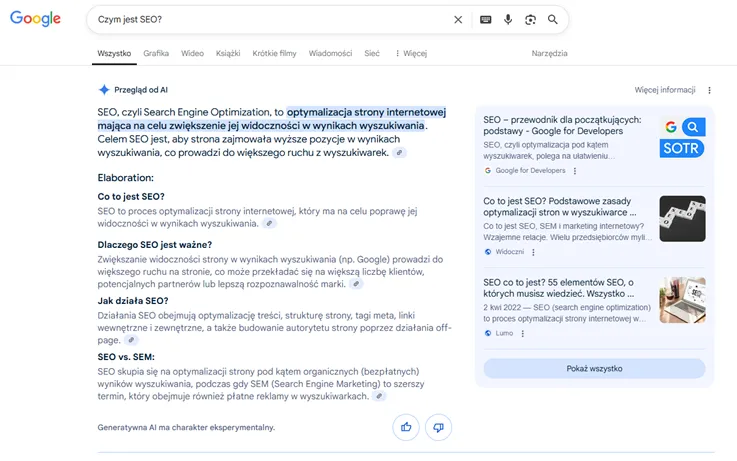Click the AI overview sparkle icon

coord(104,90)
